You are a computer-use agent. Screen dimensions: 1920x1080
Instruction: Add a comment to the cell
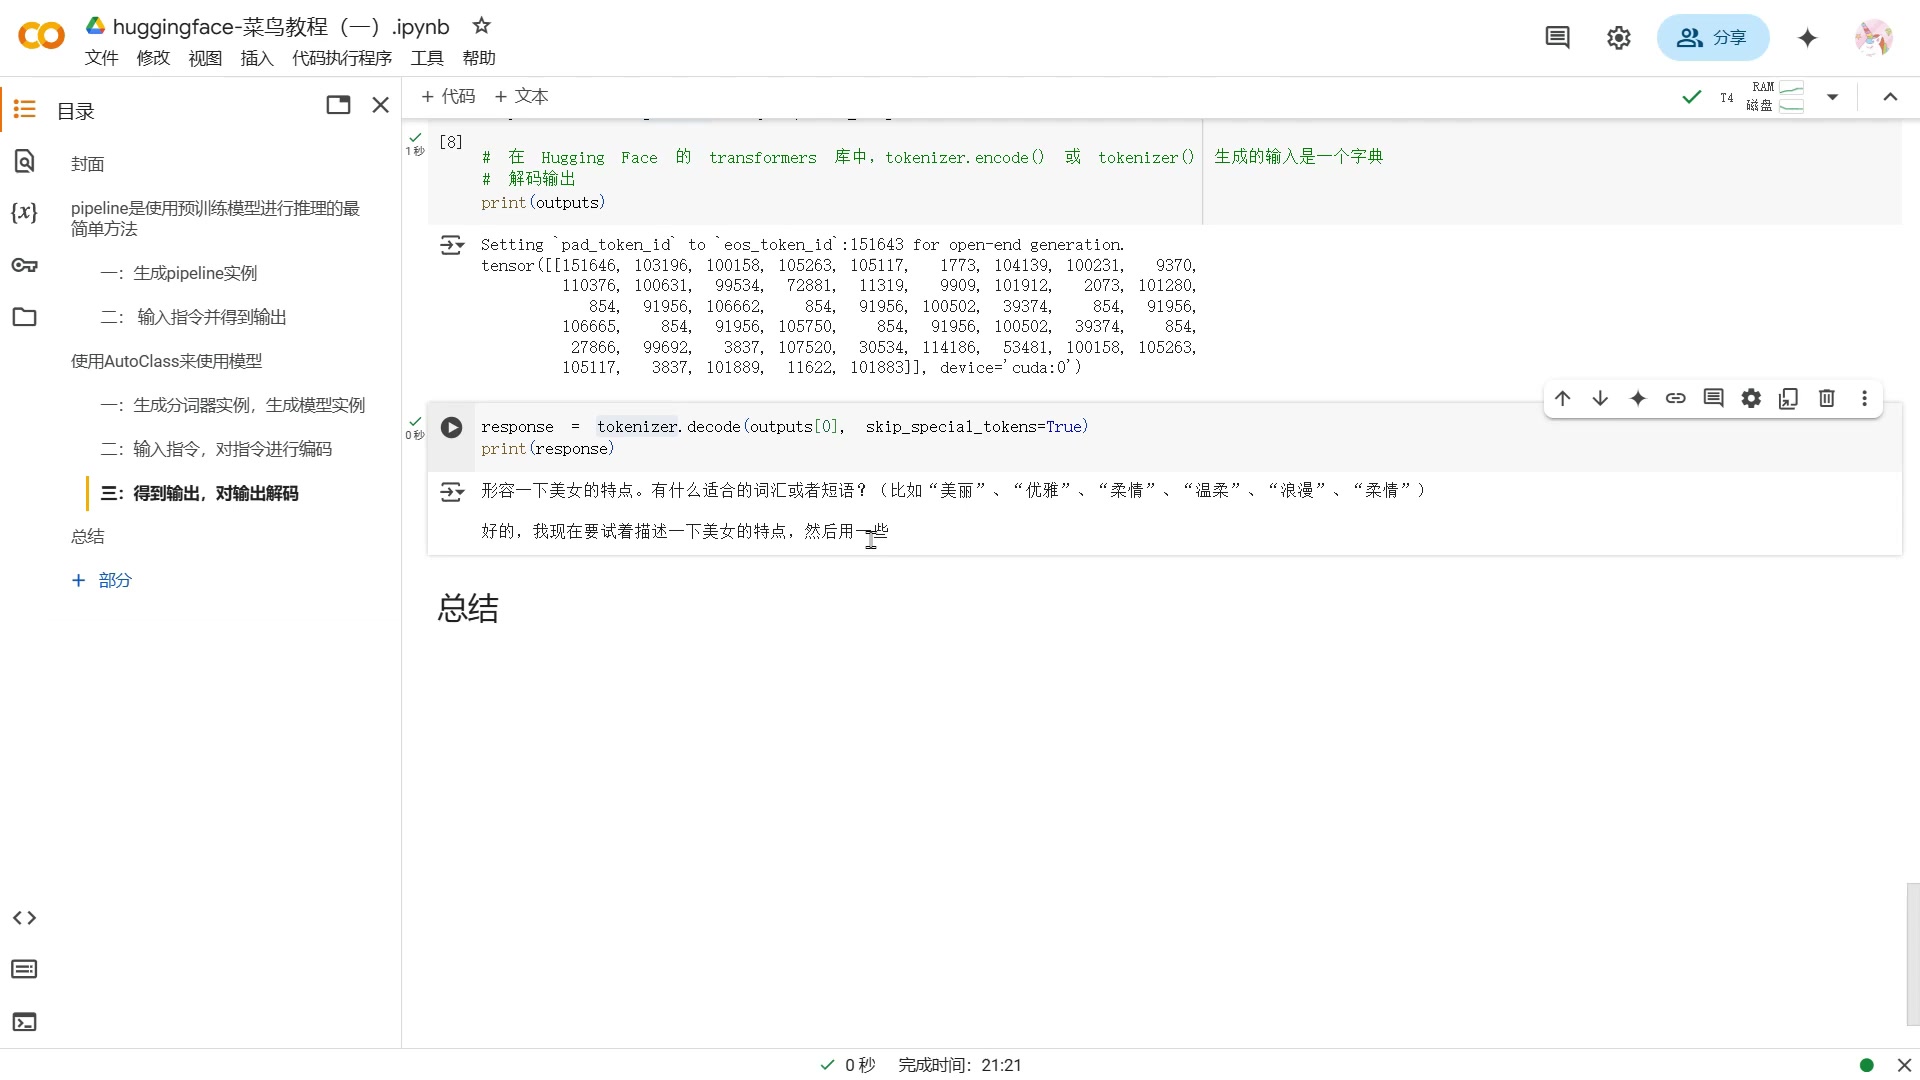[x=1713, y=398]
